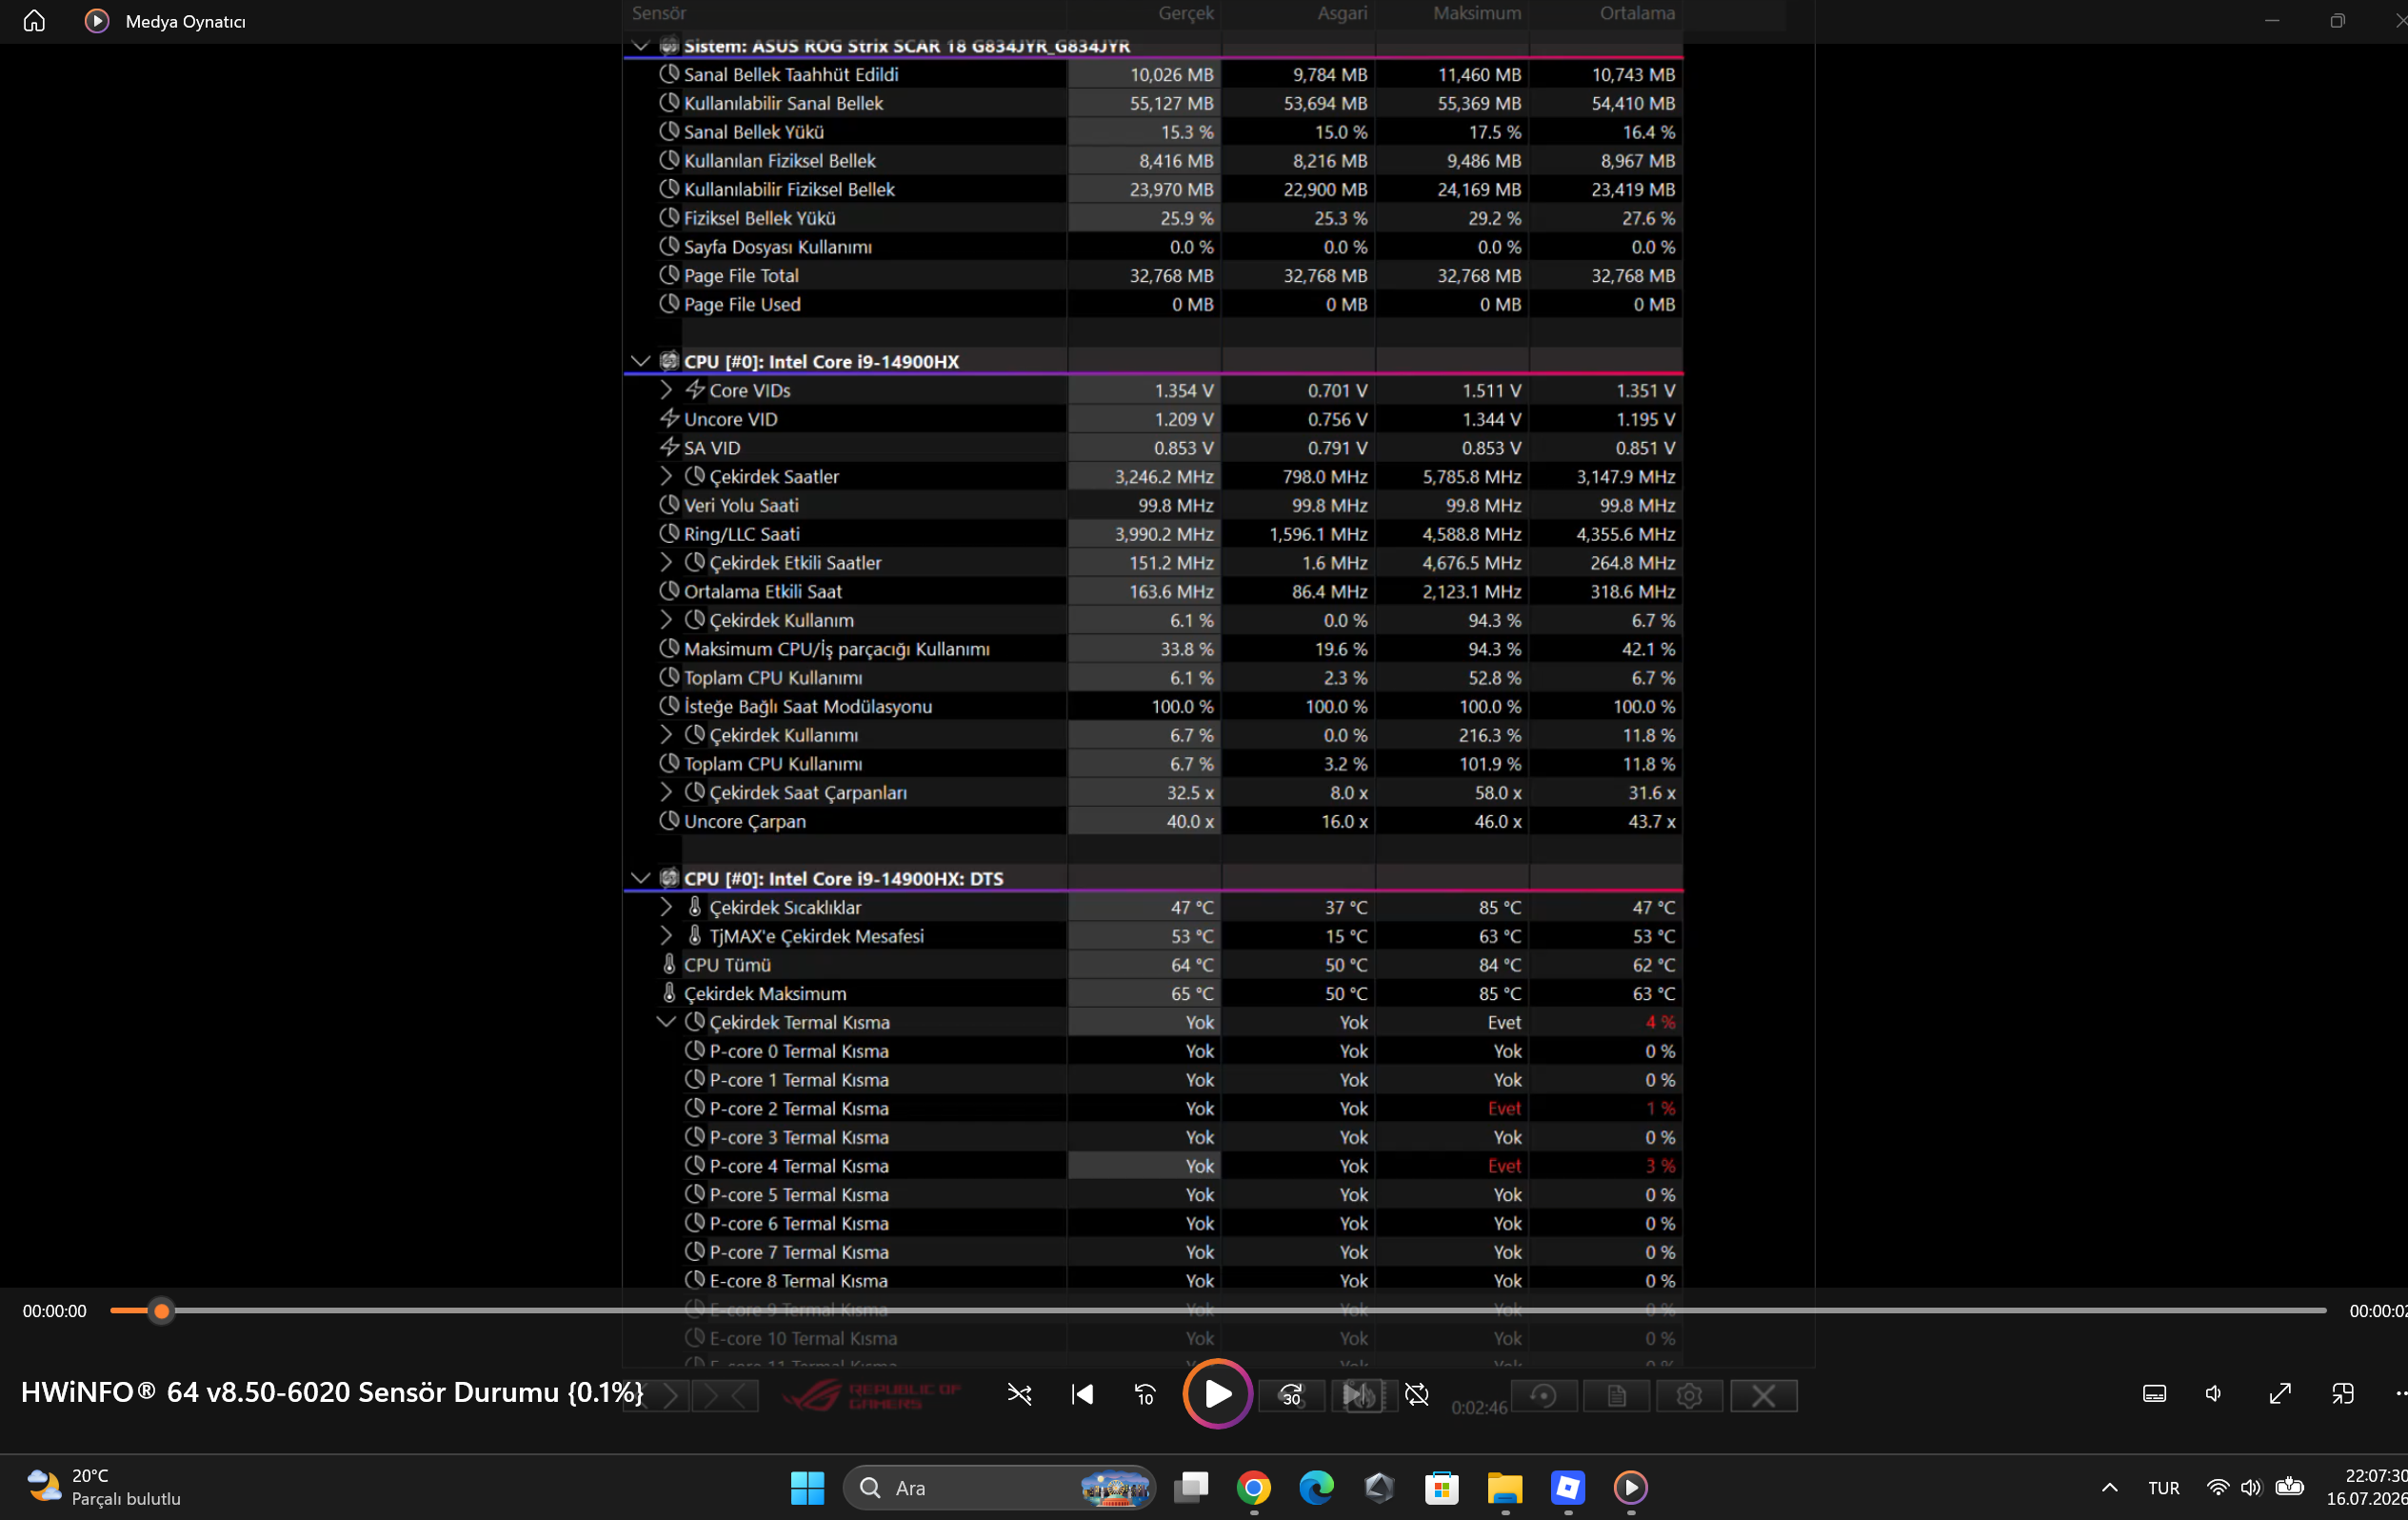This screenshot has height=1520, width=2408.
Task: Collapse the Sistem: ASUS ROG Strix section
Action: click(x=641, y=45)
